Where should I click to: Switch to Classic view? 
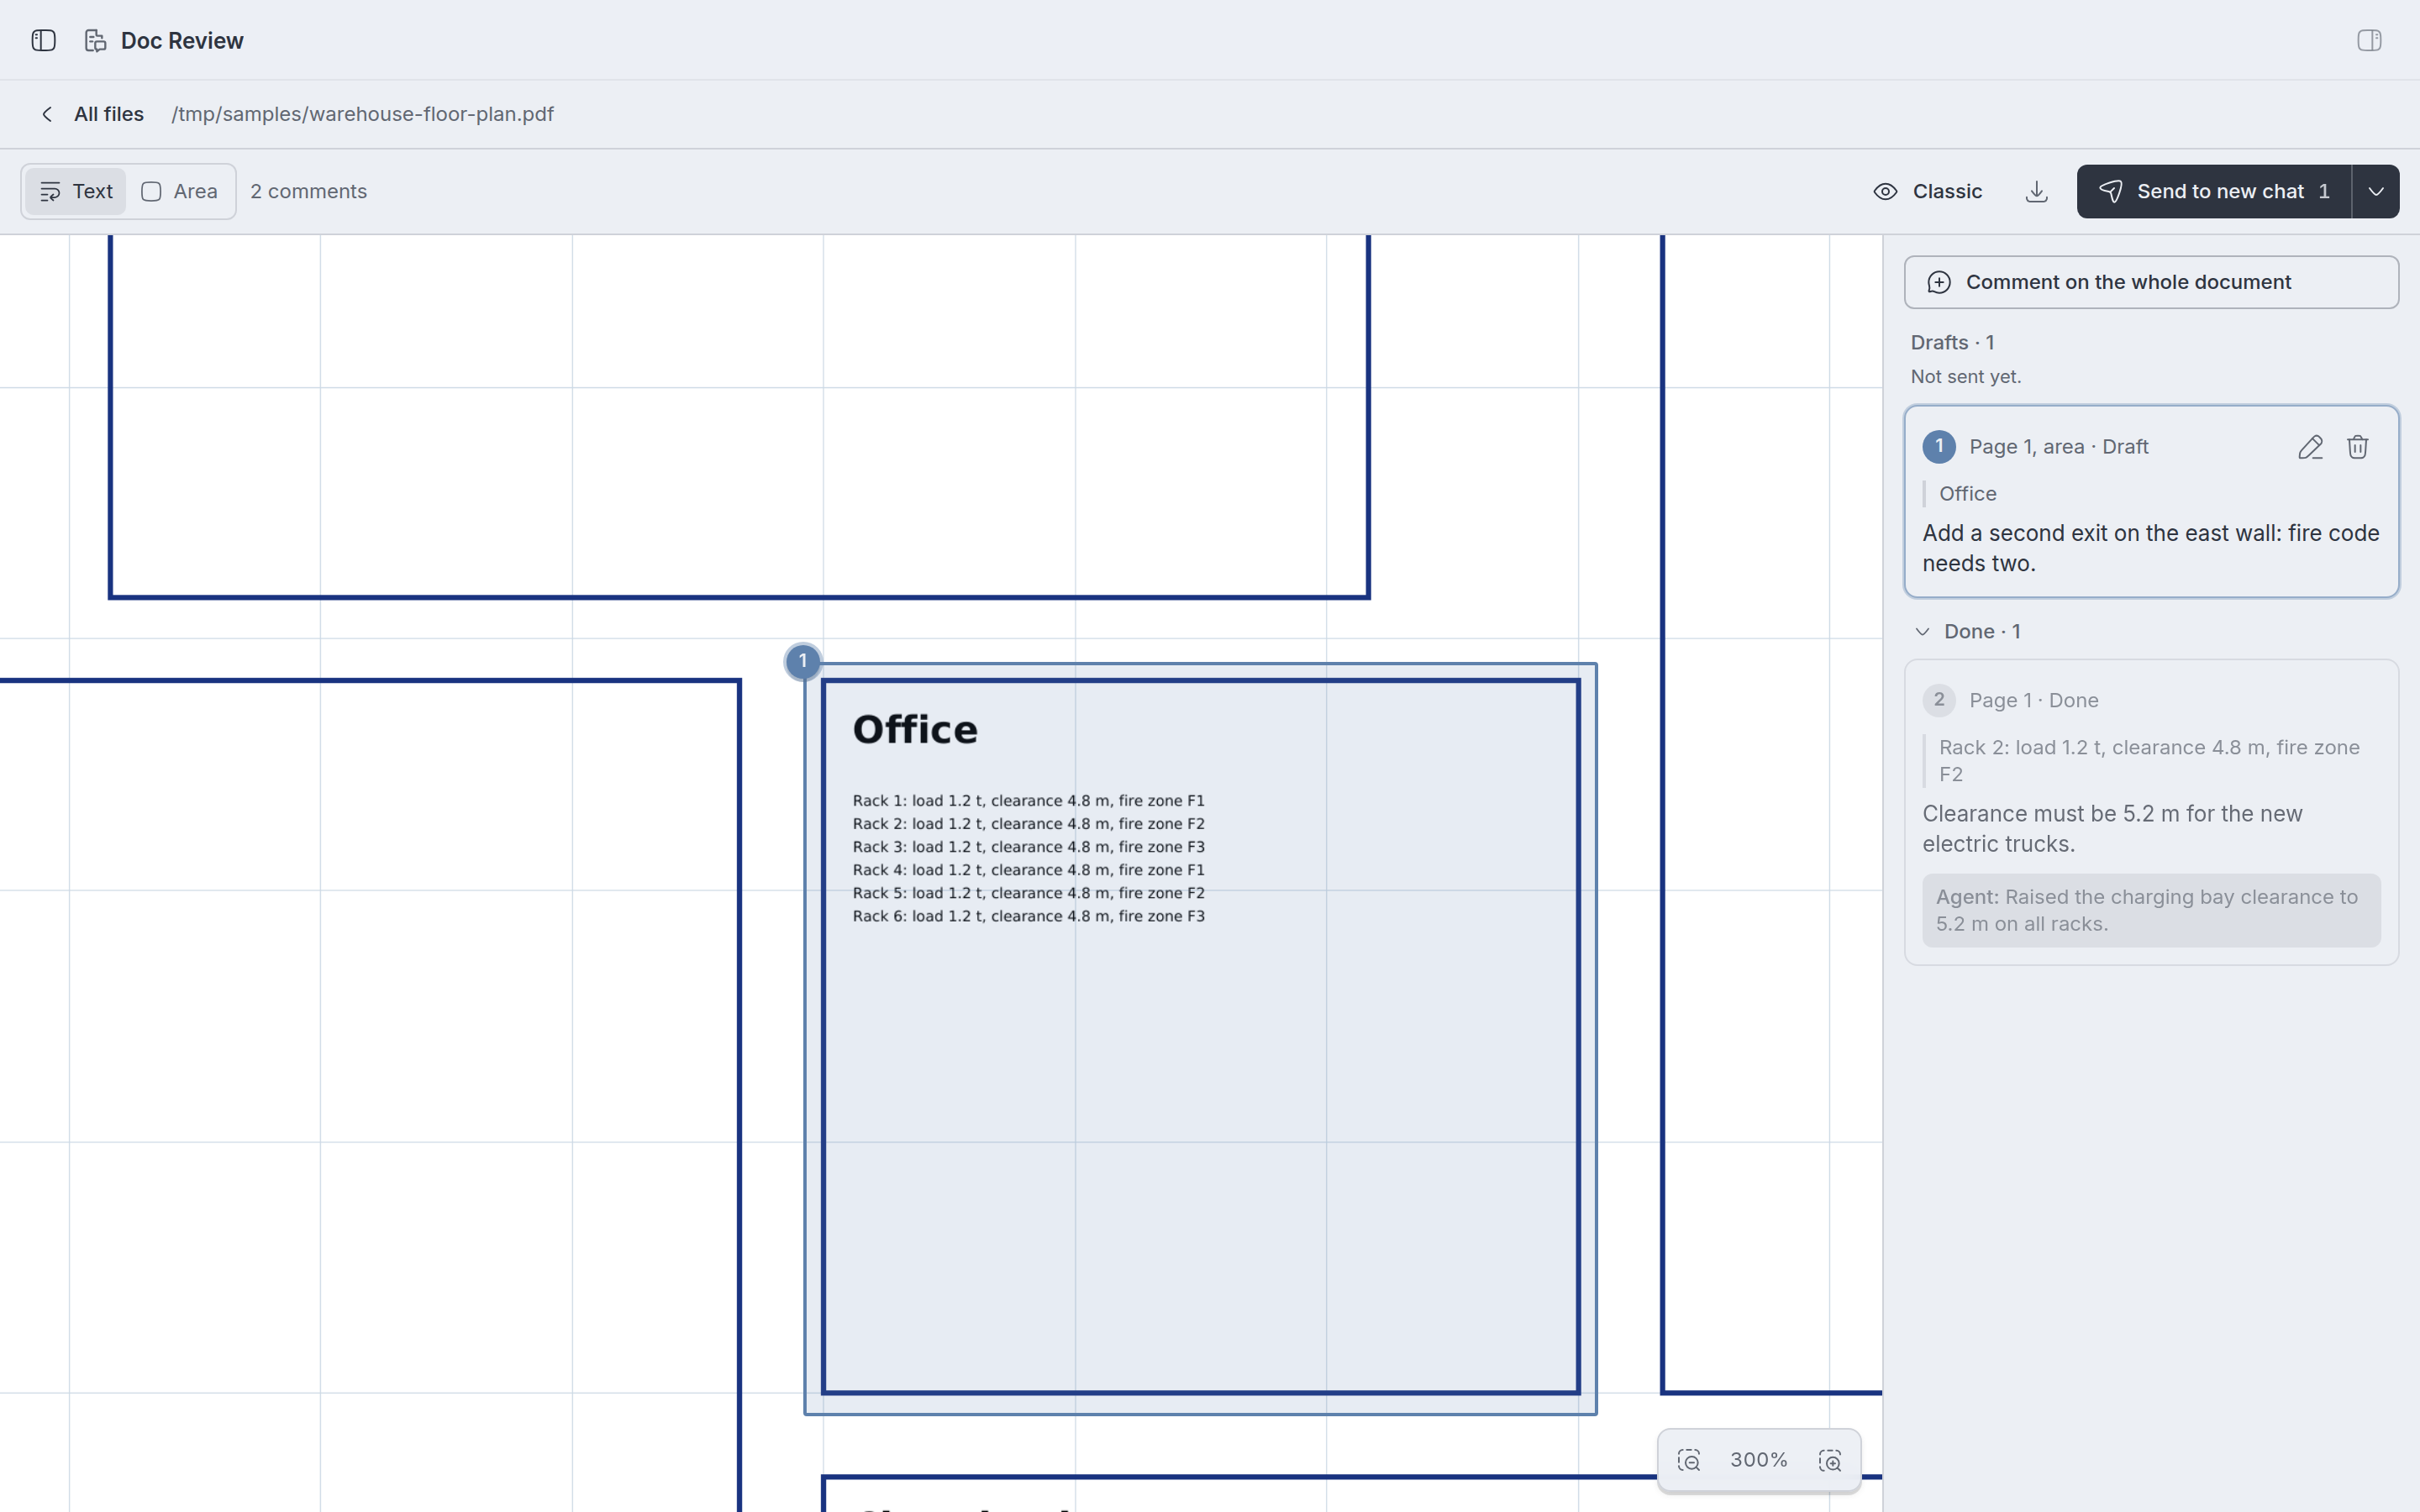1927,191
